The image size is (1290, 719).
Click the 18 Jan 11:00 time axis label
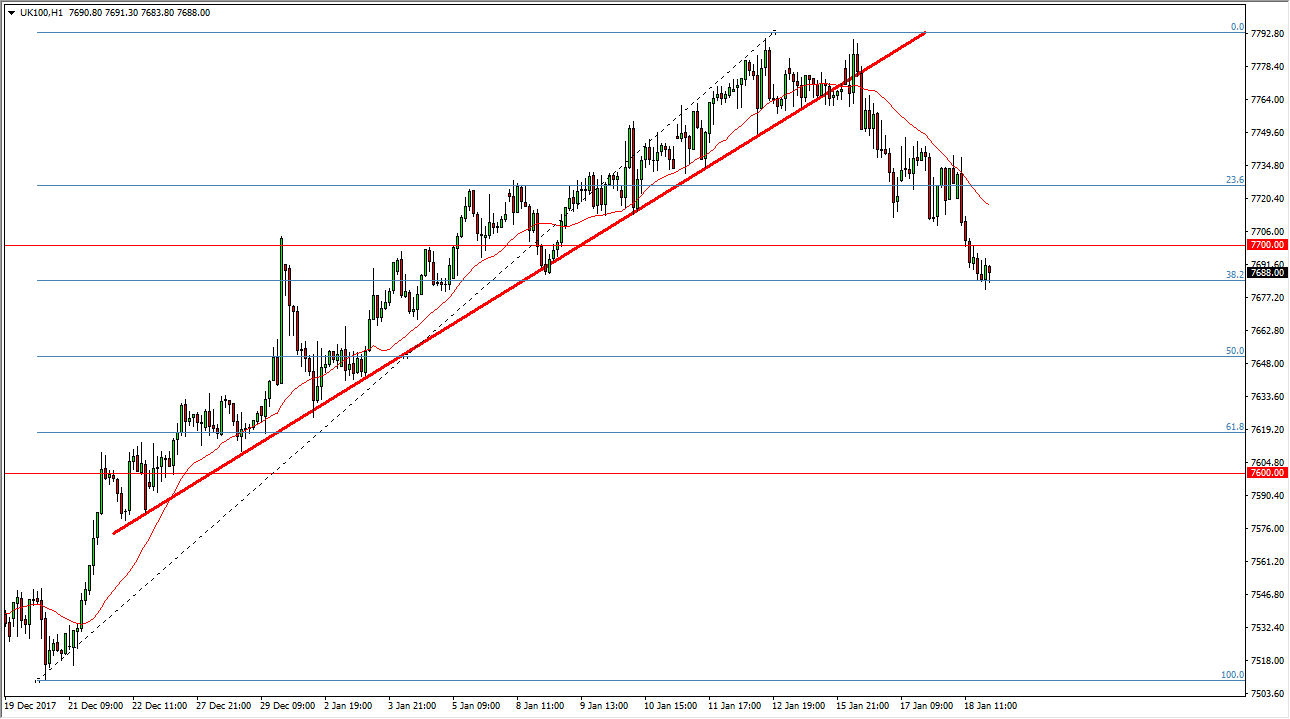[x=989, y=706]
